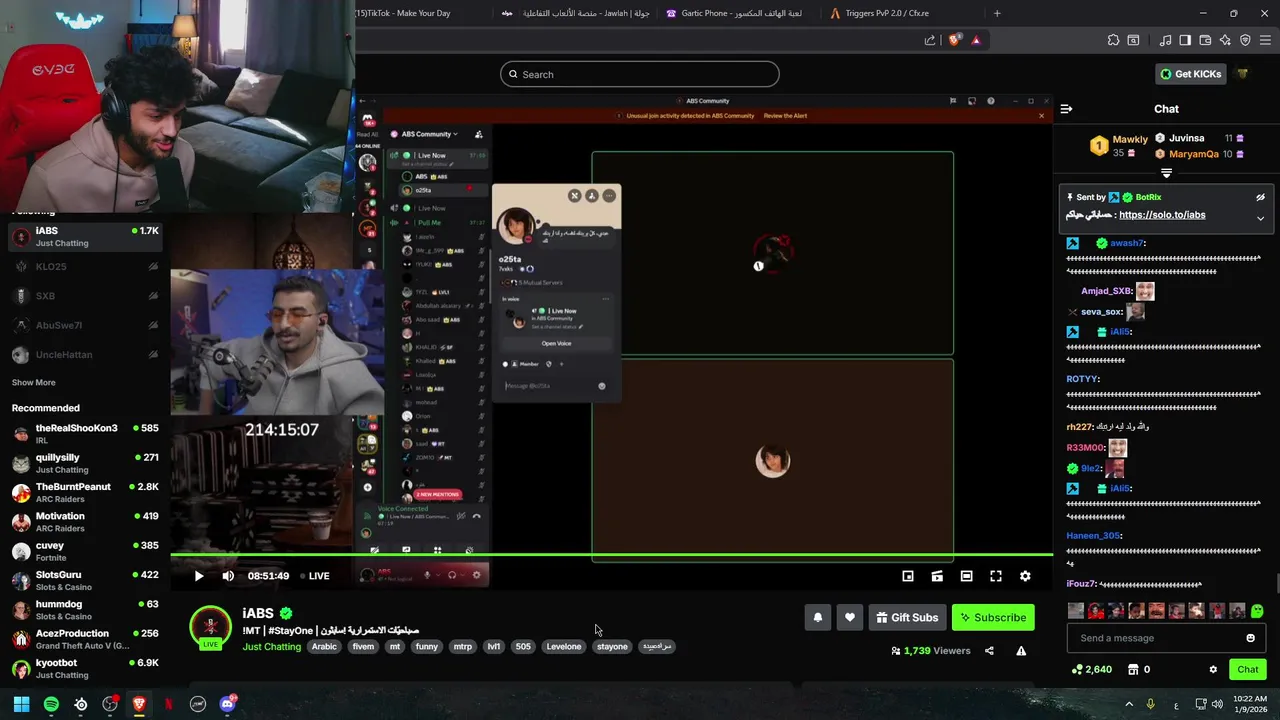Open iABS in the following list

point(85,237)
